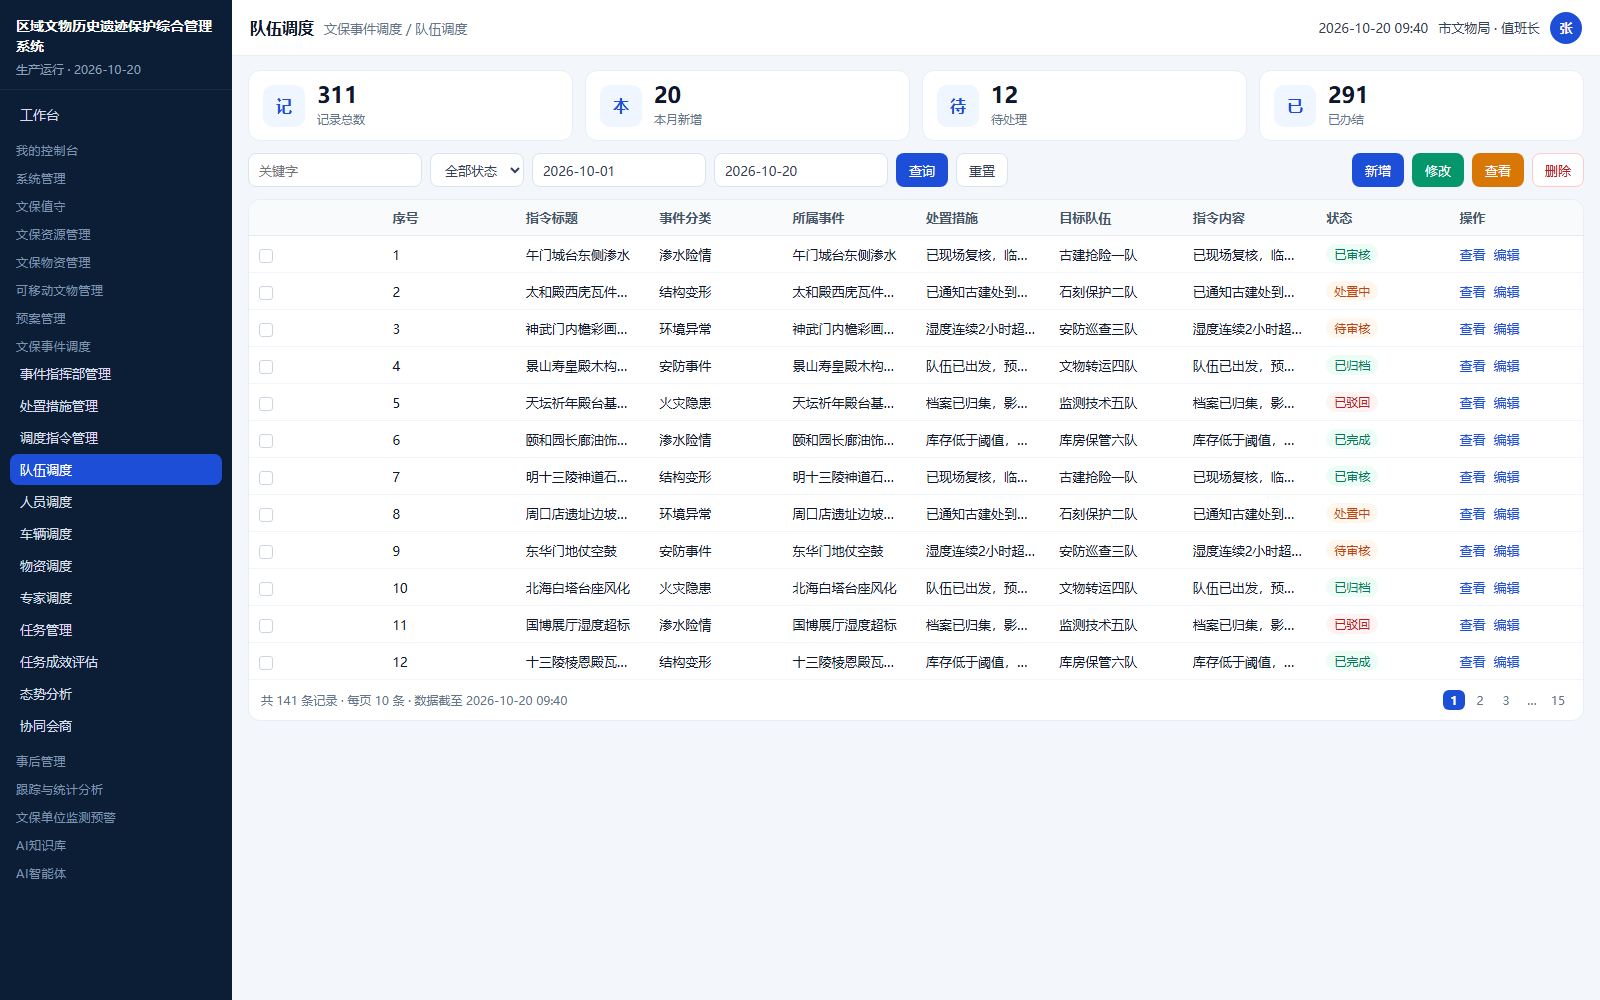Tick the checkbox for row 2 太和殿西庑瓦件
The height and width of the screenshot is (1000, 1600).
click(x=266, y=293)
